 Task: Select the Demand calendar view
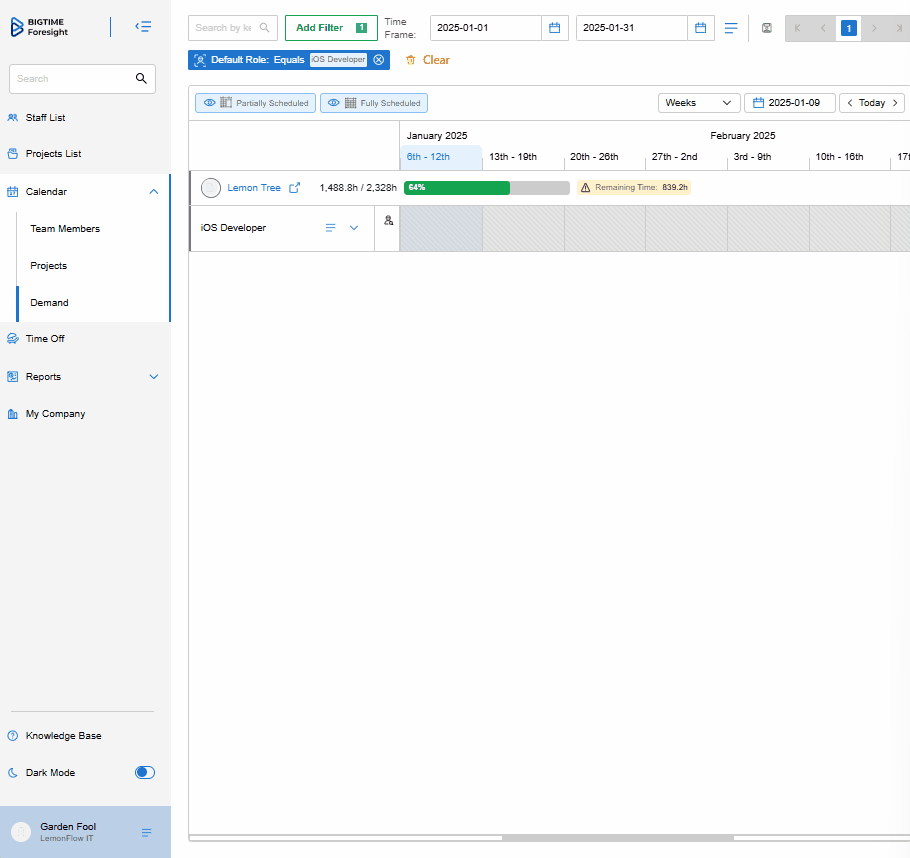point(49,303)
